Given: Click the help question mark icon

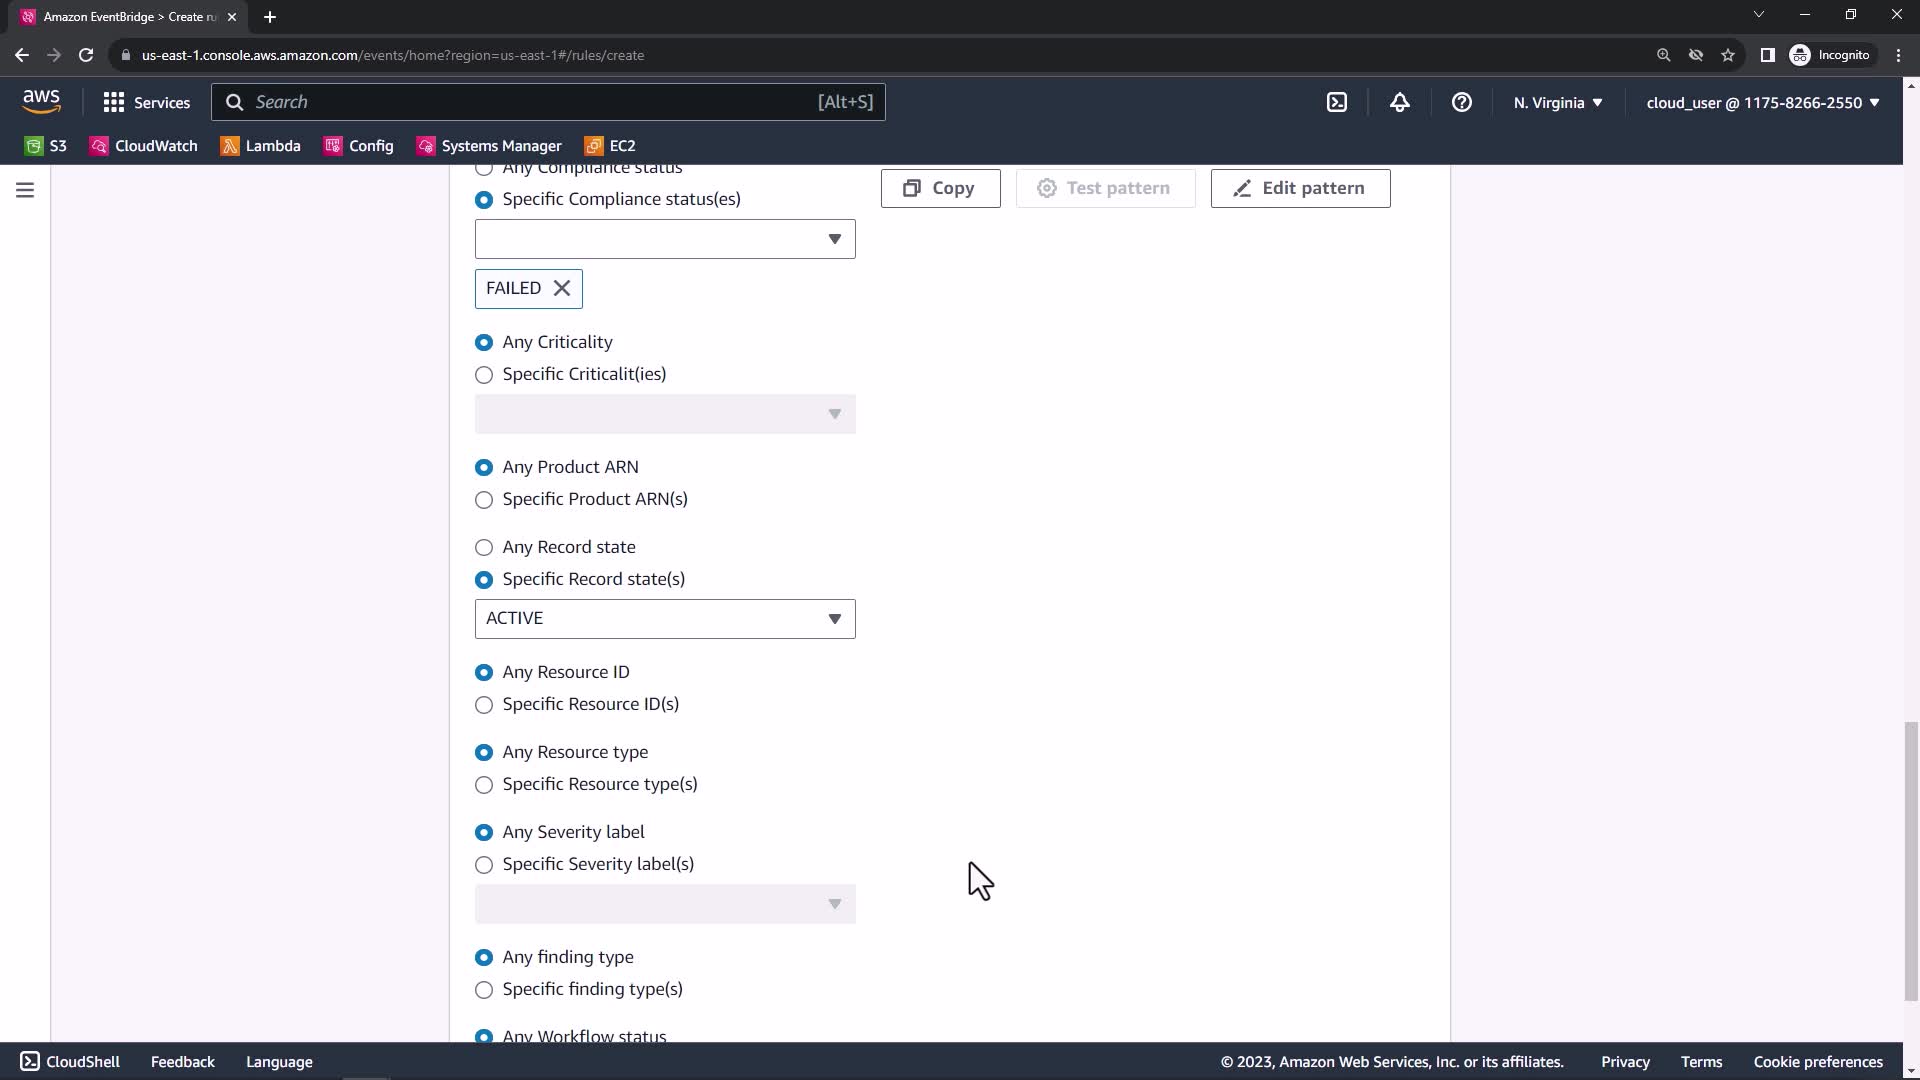Looking at the screenshot, I should 1461,102.
